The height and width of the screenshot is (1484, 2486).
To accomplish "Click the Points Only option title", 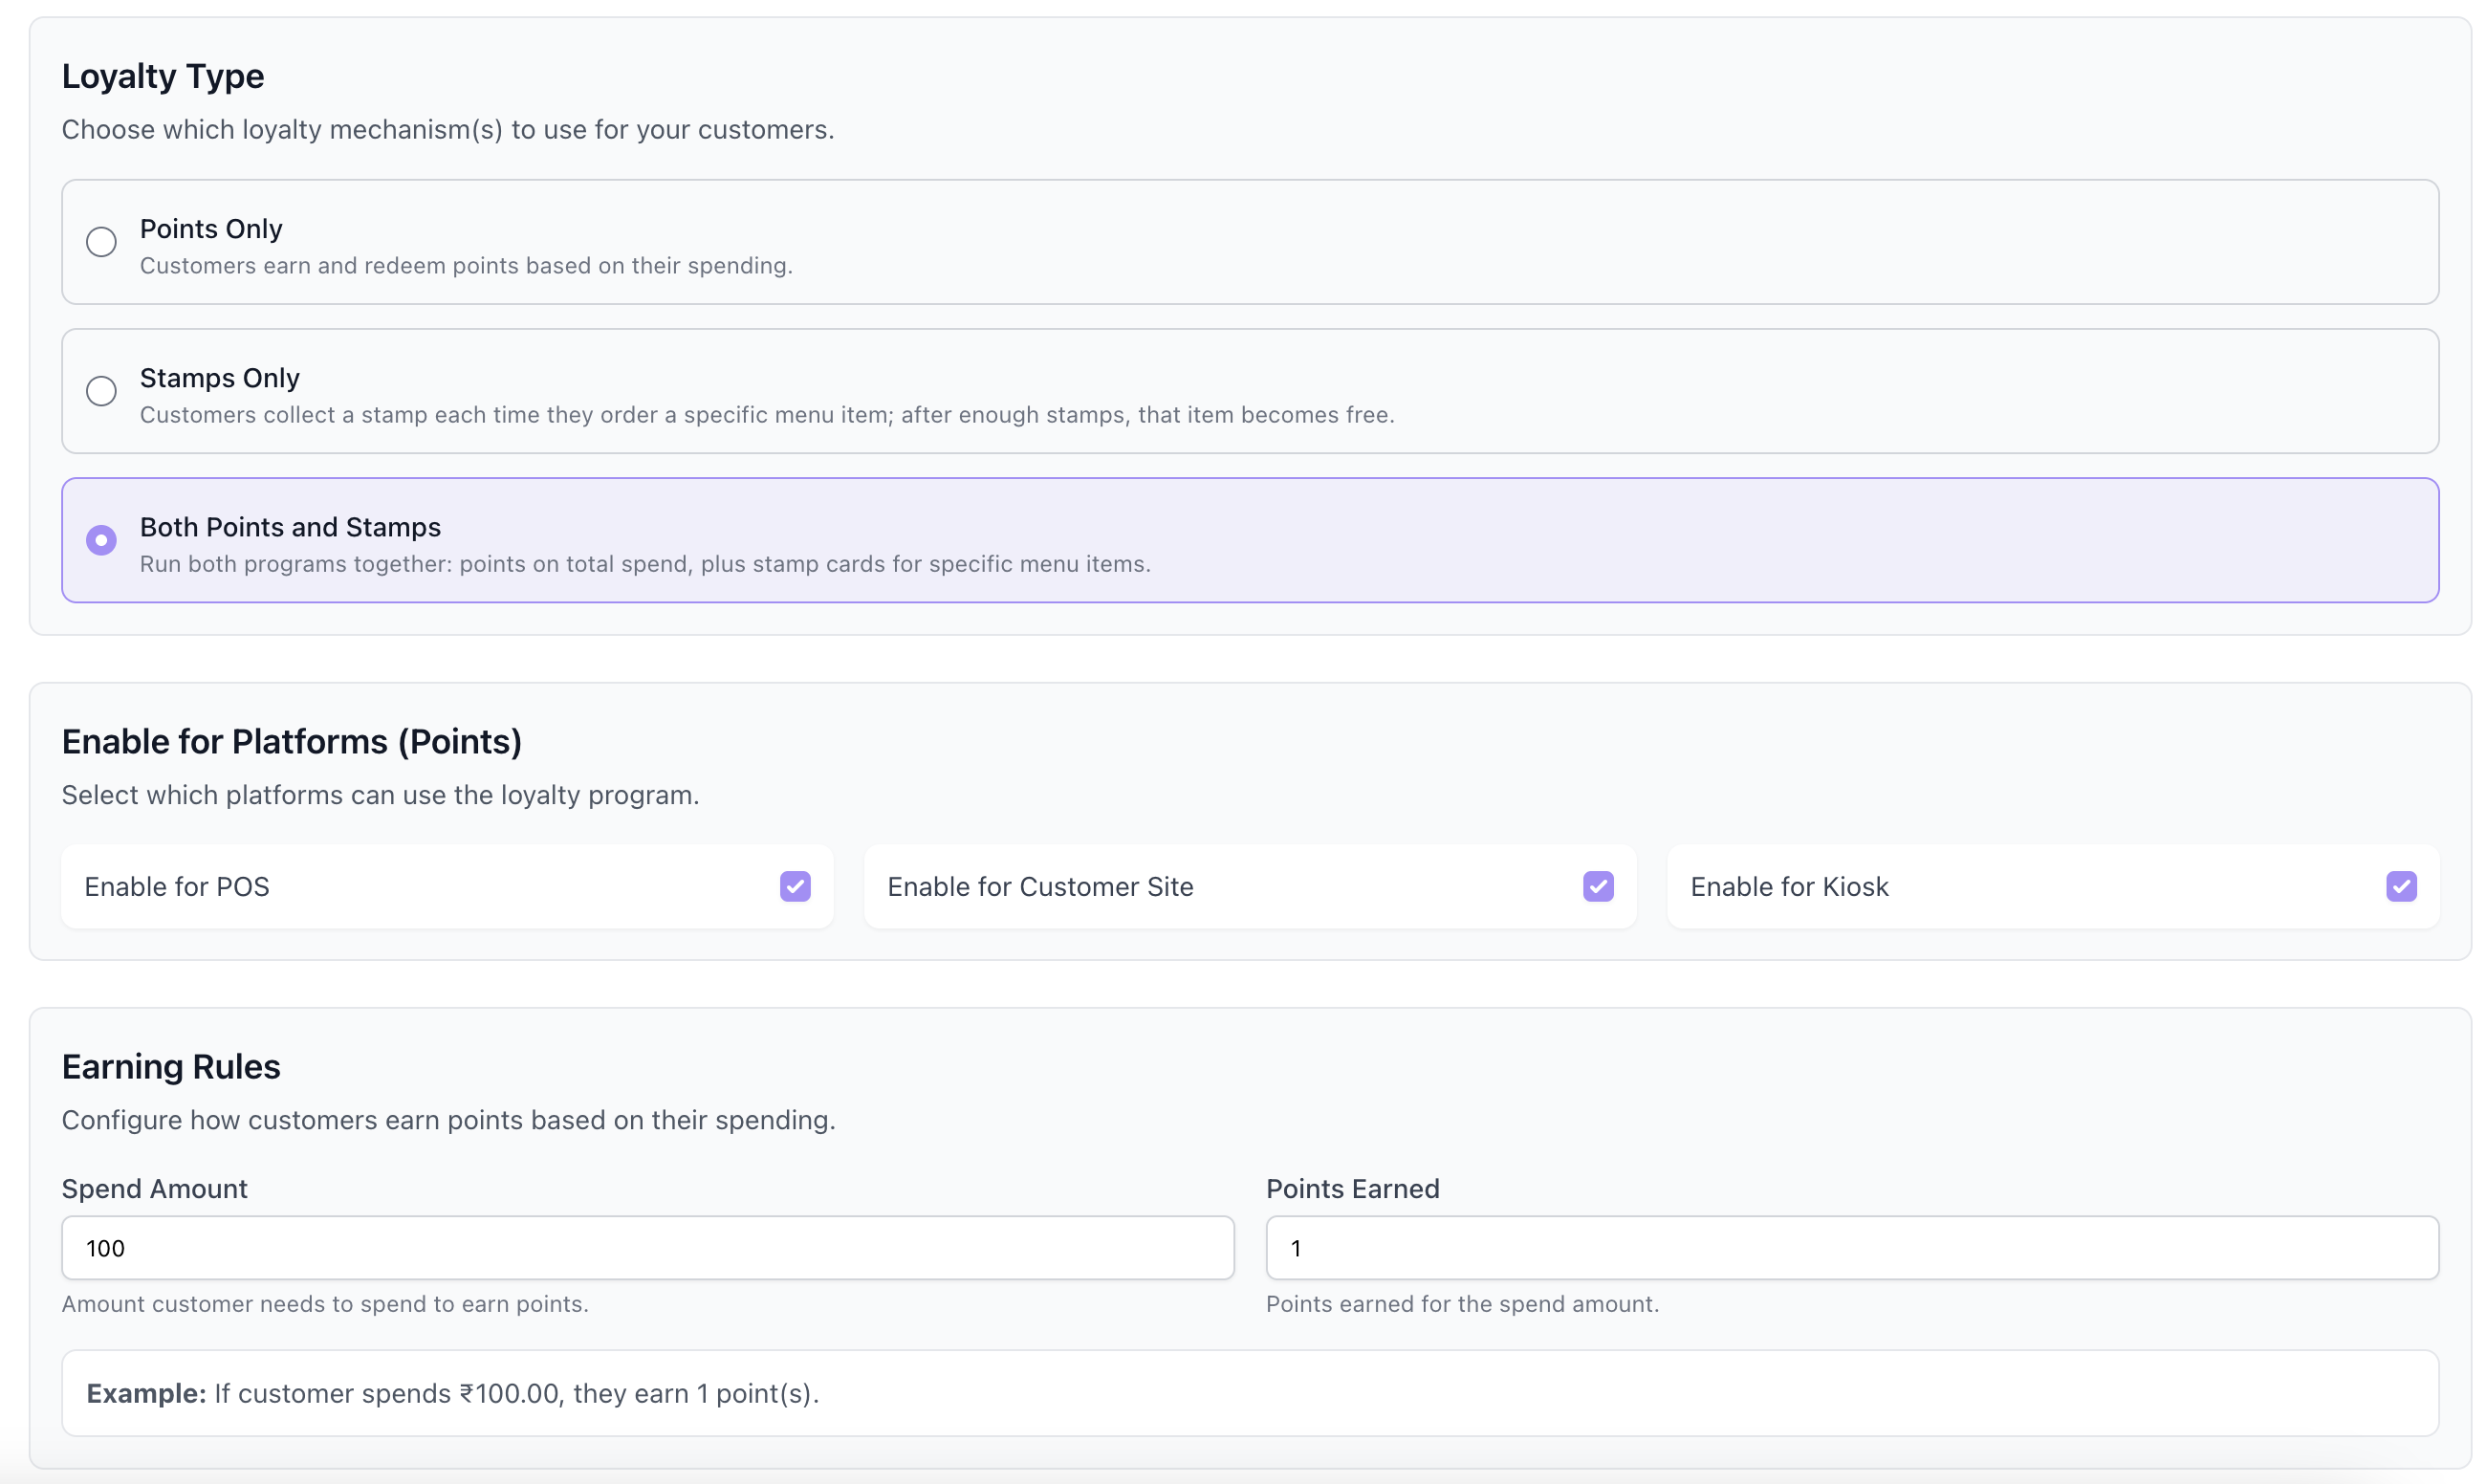I will [x=211, y=229].
